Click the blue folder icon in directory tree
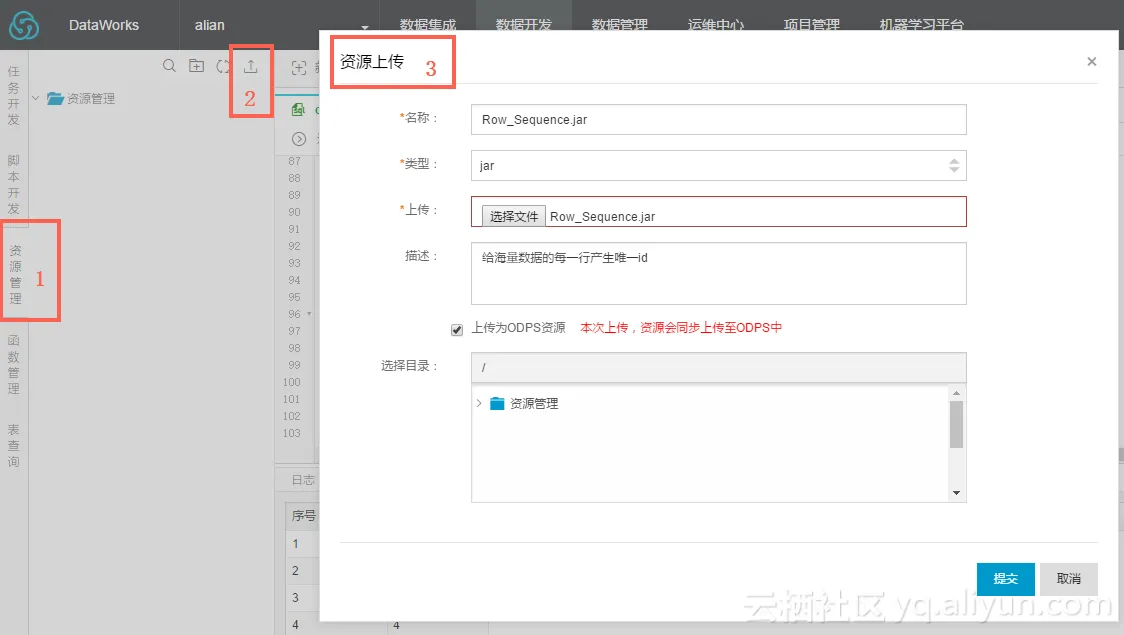This screenshot has height=635, width=1124. [497, 404]
